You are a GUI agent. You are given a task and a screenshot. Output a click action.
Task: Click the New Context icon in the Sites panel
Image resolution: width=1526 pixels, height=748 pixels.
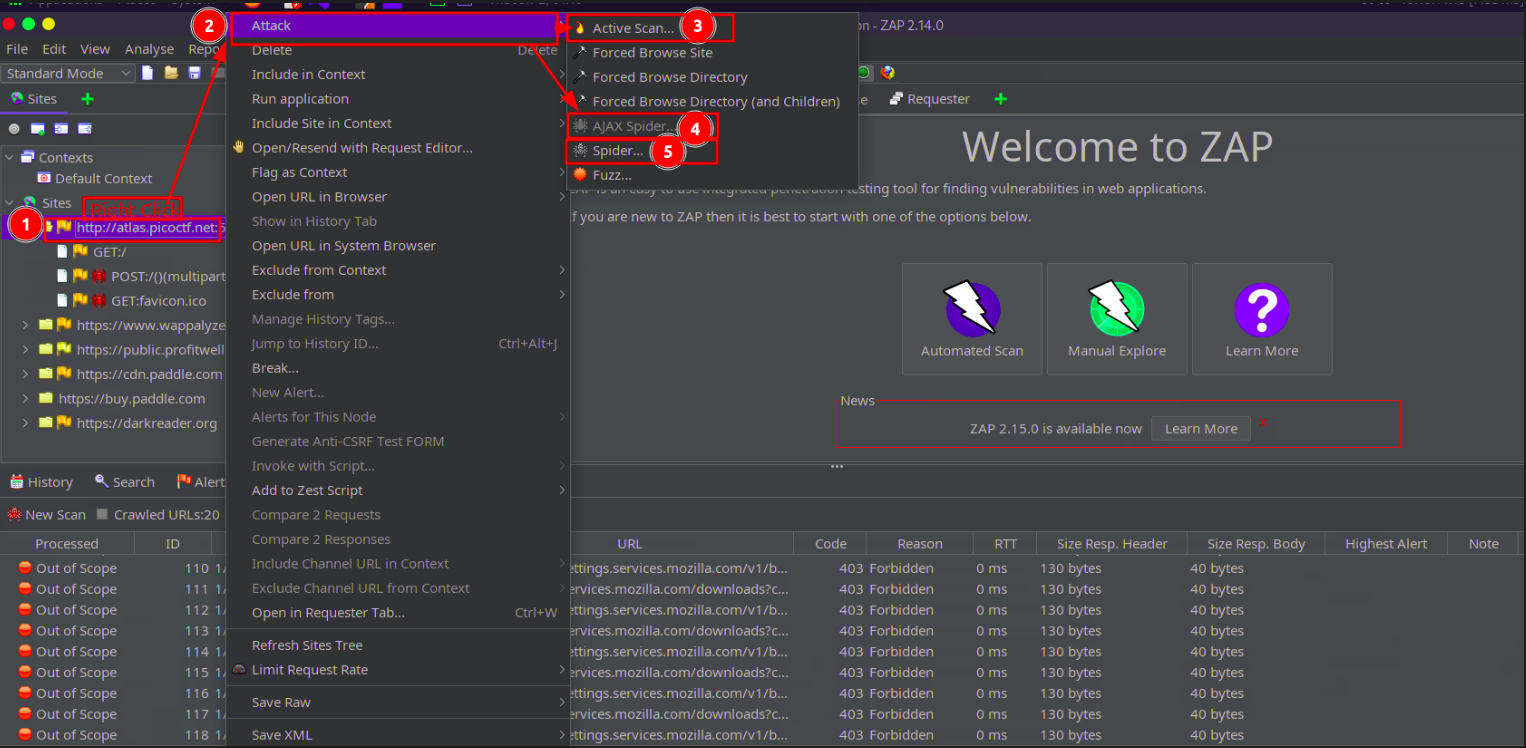[37, 129]
